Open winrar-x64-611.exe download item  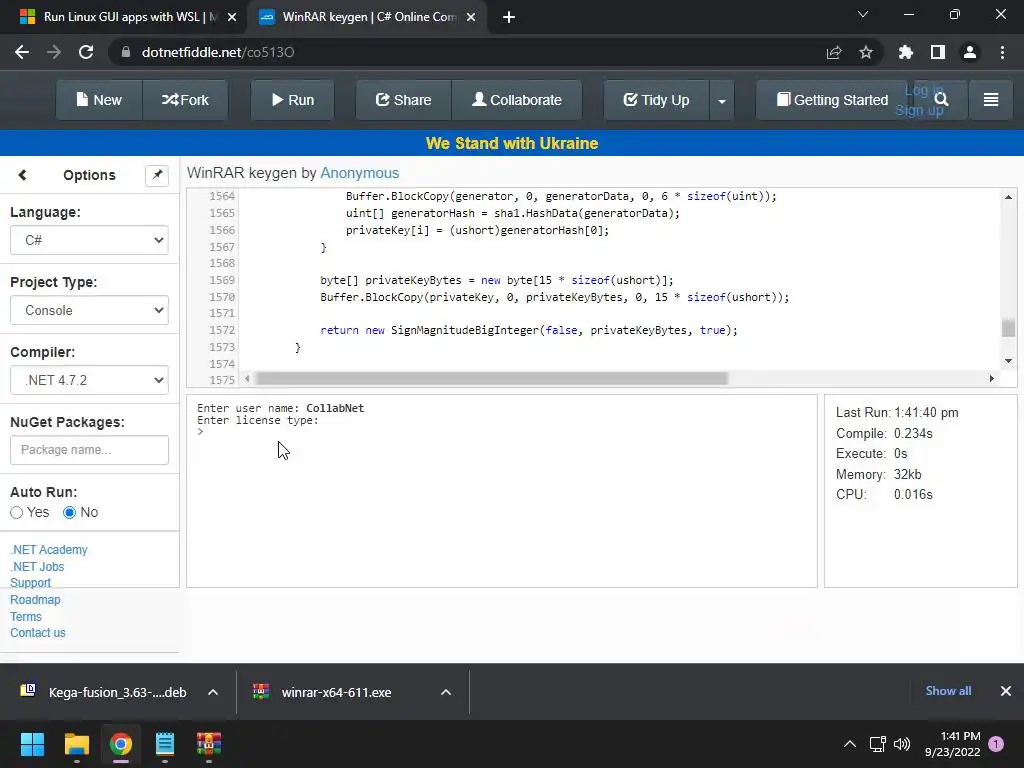point(325,692)
